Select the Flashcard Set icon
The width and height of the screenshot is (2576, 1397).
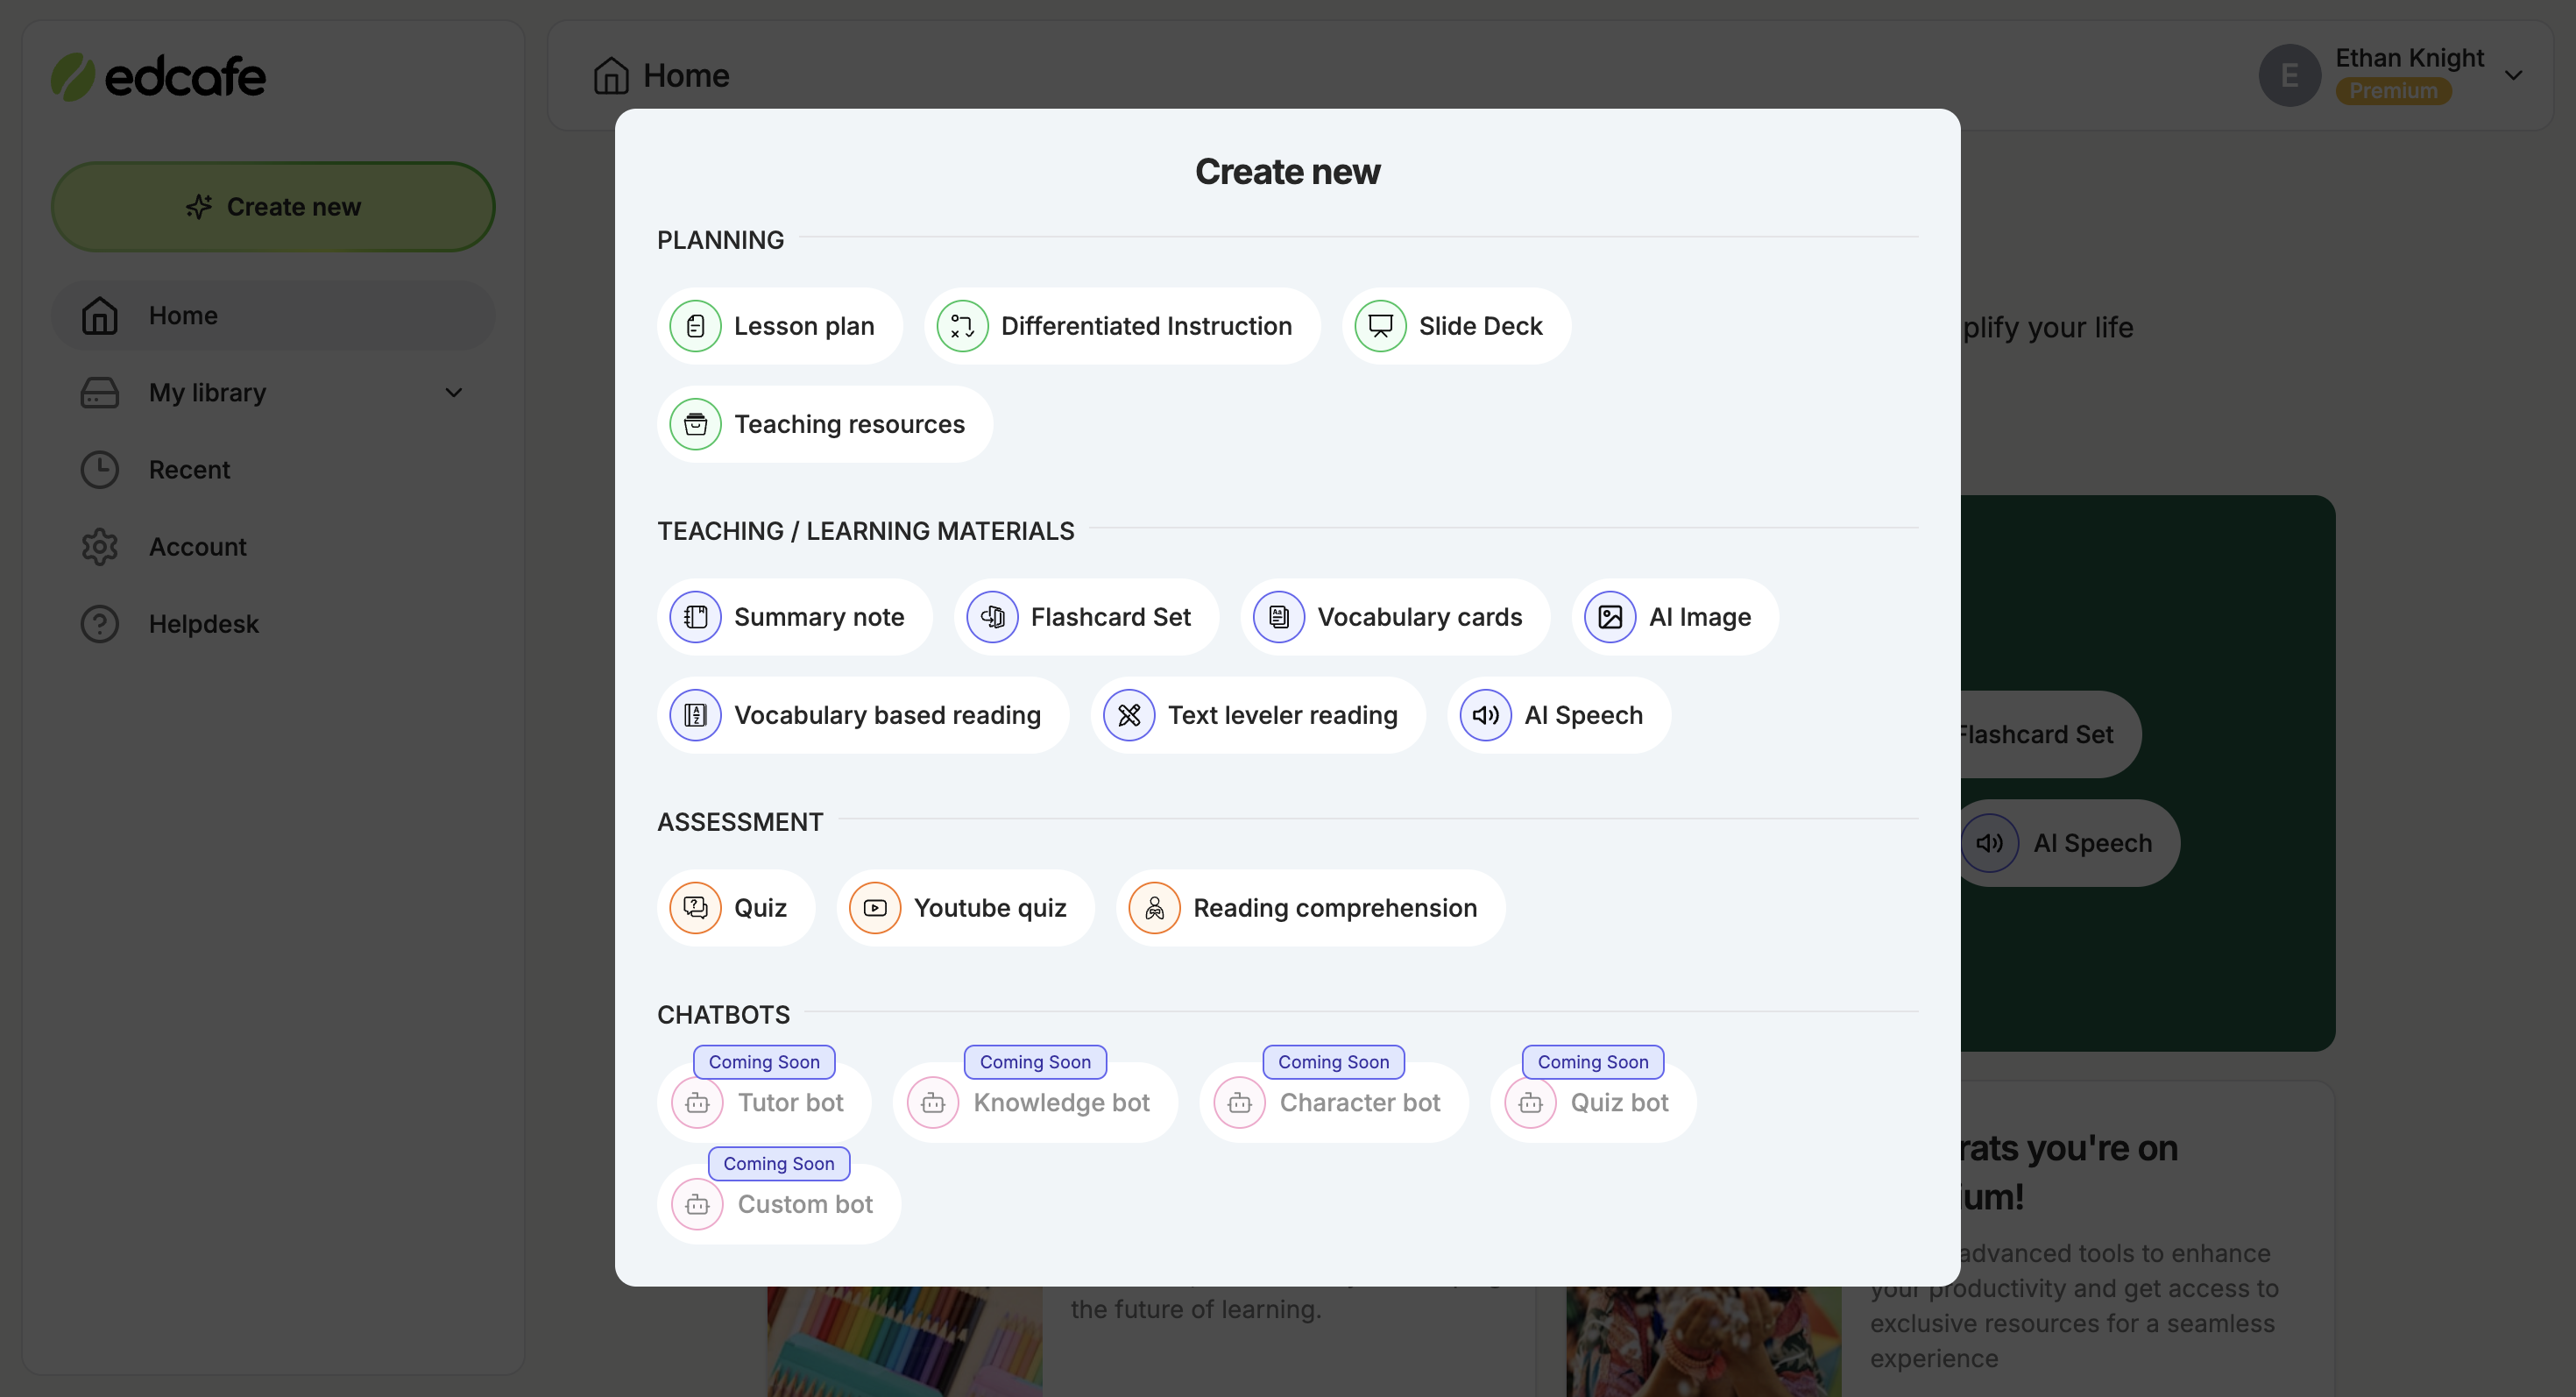pos(992,616)
